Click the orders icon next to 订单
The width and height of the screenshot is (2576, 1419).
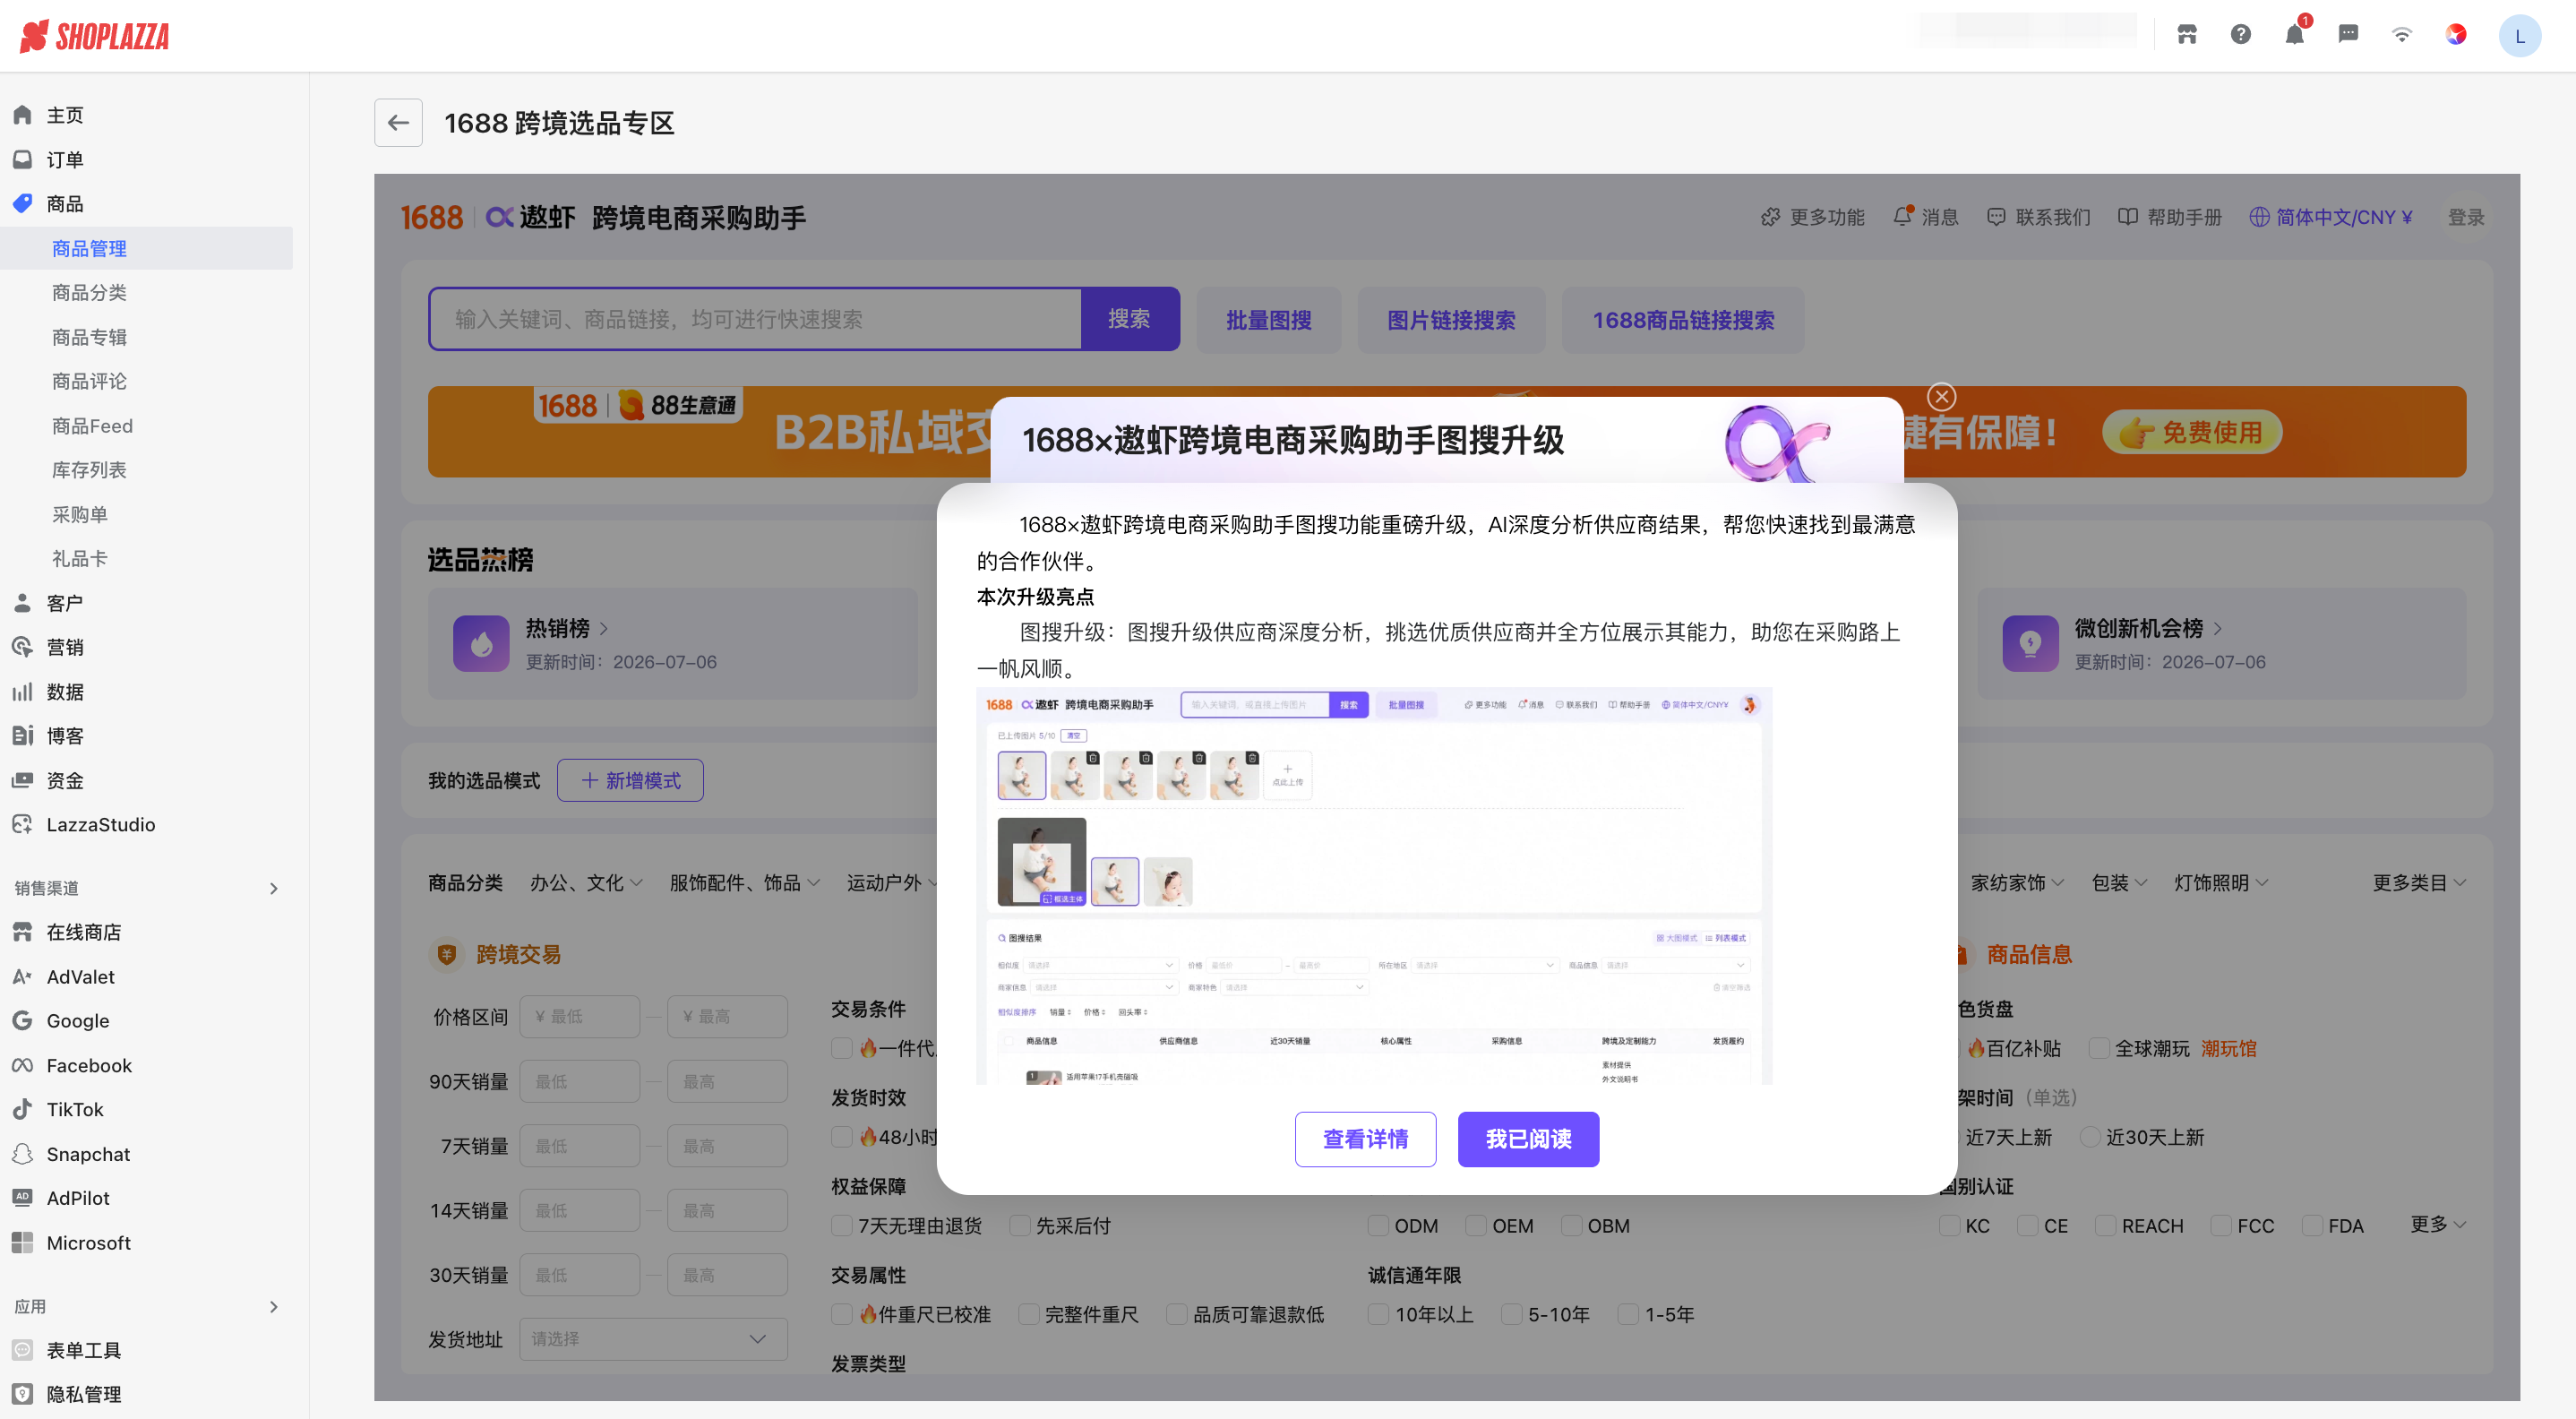point(23,159)
